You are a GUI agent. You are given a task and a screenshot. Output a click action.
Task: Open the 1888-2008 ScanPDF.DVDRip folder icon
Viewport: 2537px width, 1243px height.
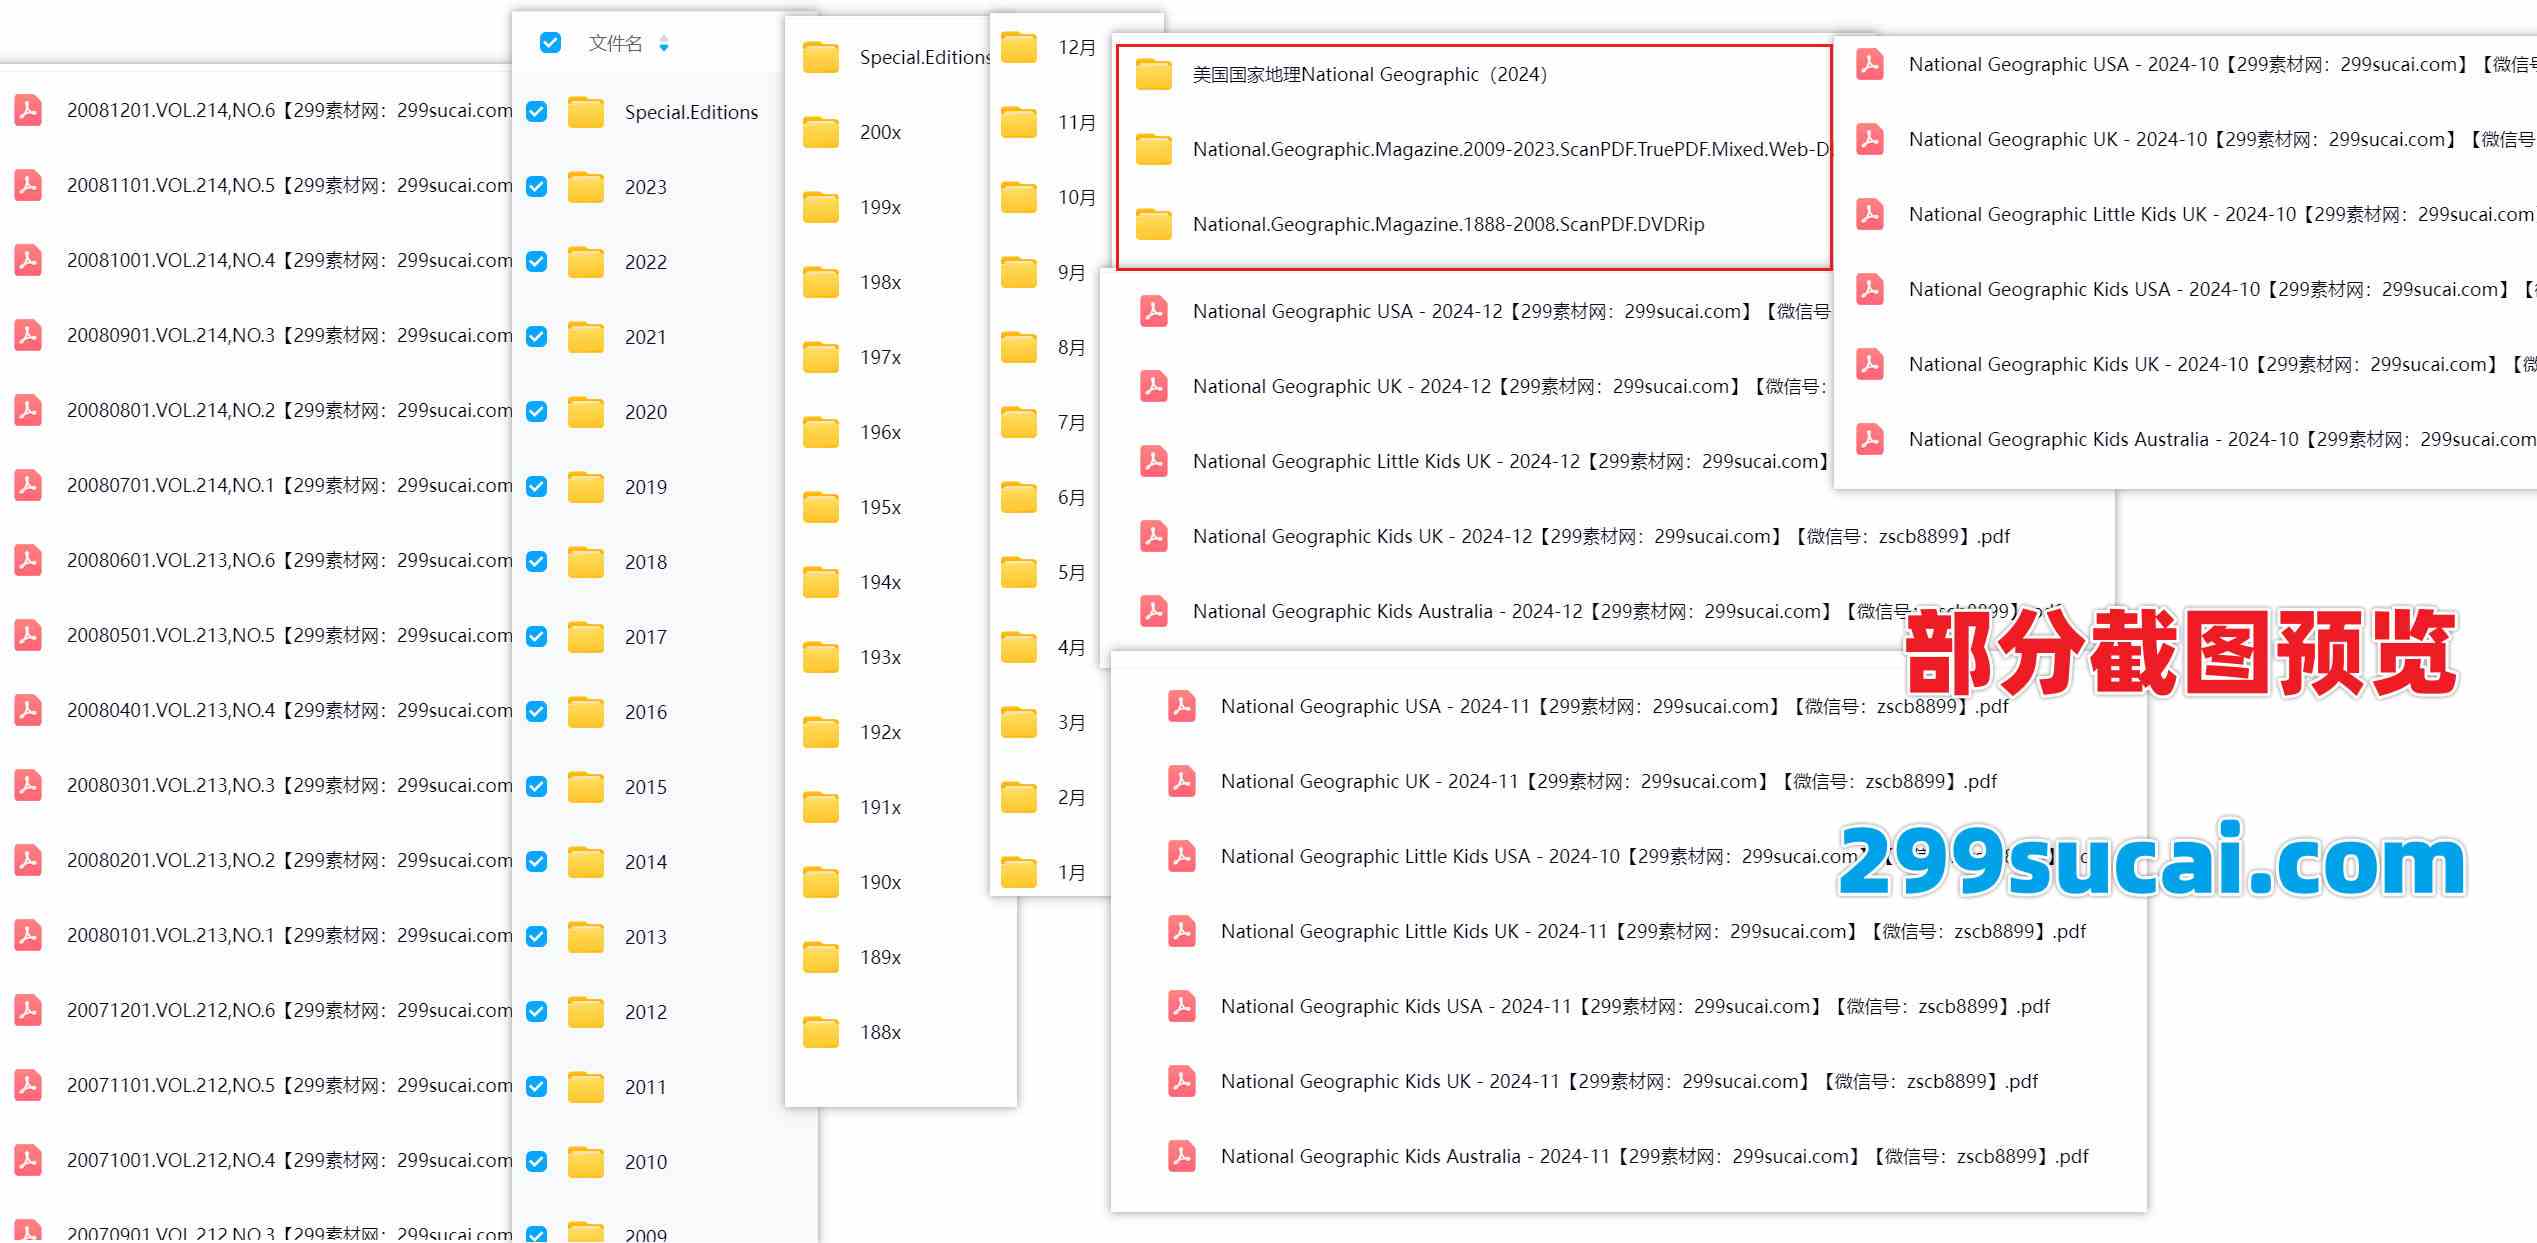(1154, 223)
